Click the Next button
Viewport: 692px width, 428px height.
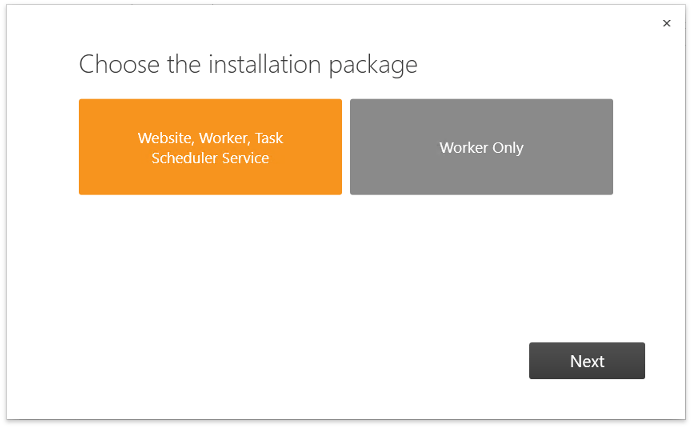point(587,360)
